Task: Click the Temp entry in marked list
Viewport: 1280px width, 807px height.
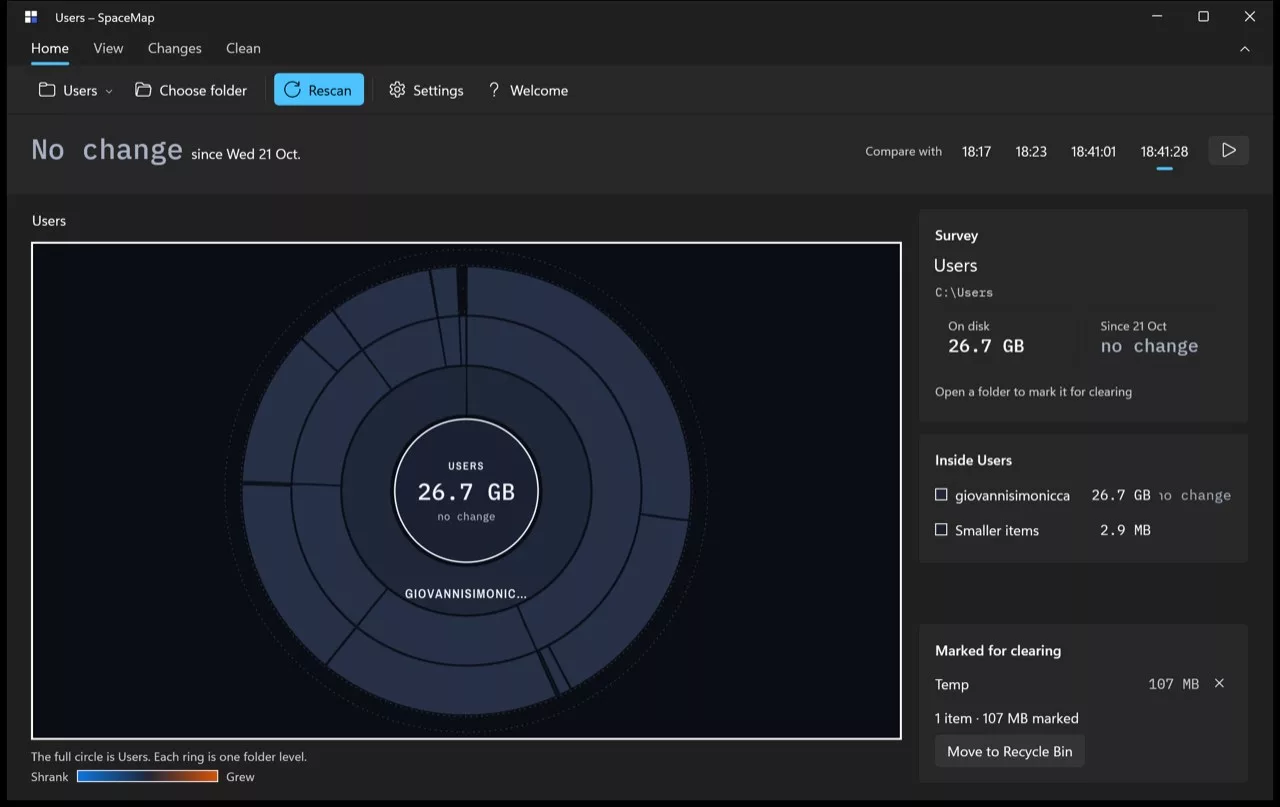Action: click(952, 685)
